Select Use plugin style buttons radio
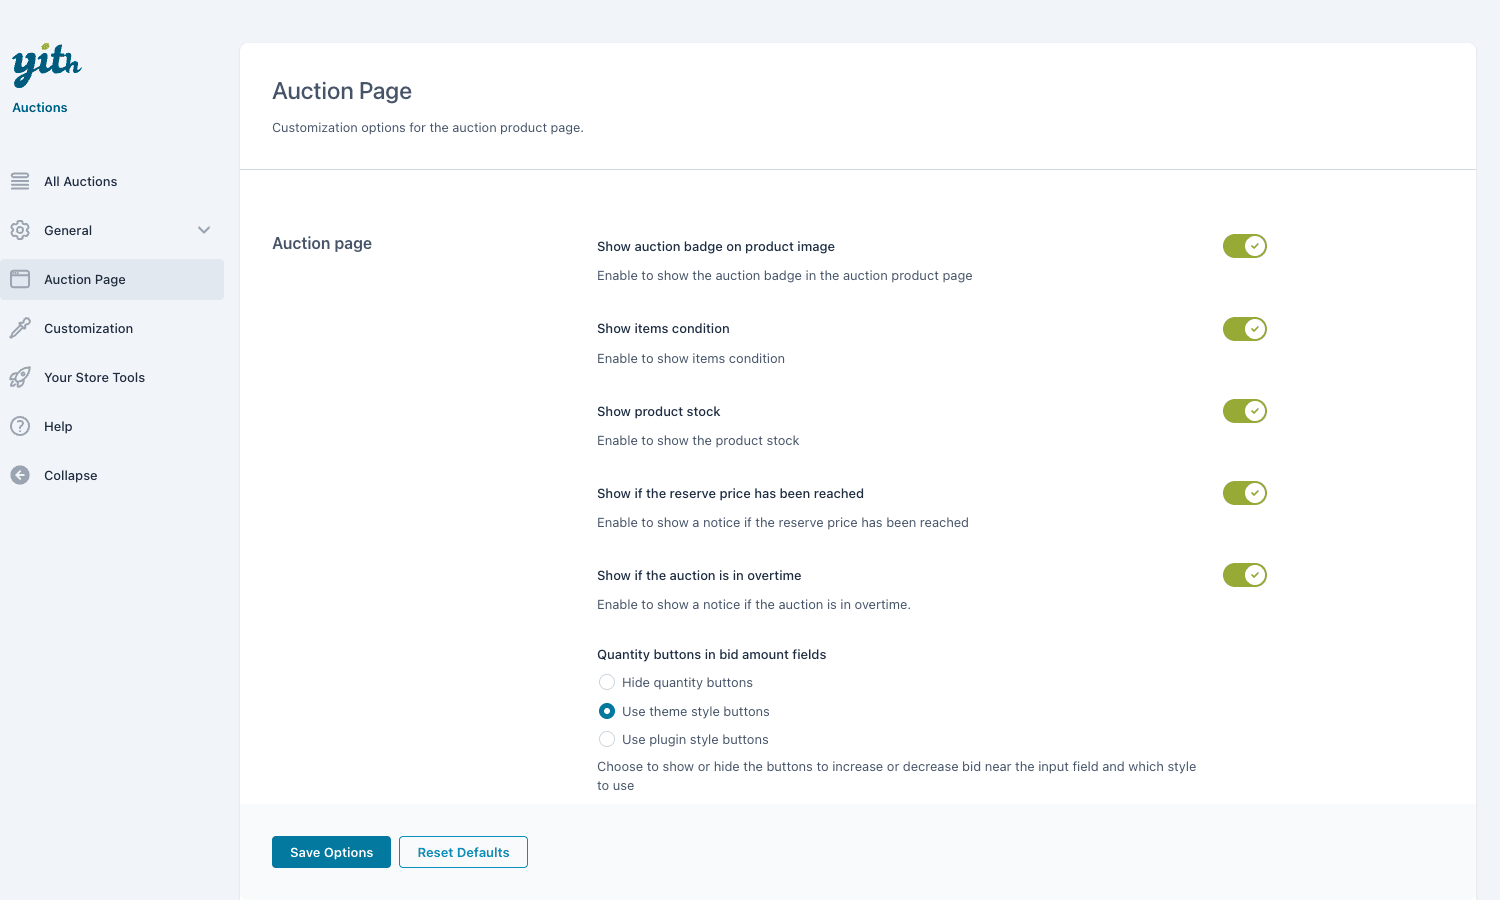 (x=607, y=739)
